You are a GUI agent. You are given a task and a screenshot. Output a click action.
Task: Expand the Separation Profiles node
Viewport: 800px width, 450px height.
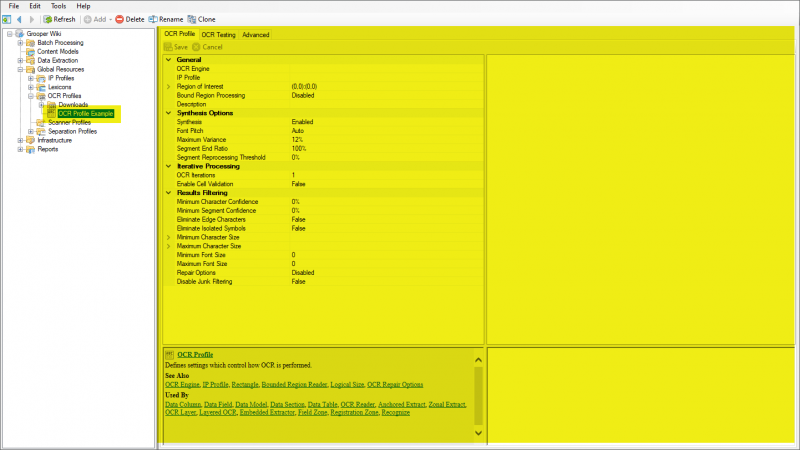(x=31, y=132)
